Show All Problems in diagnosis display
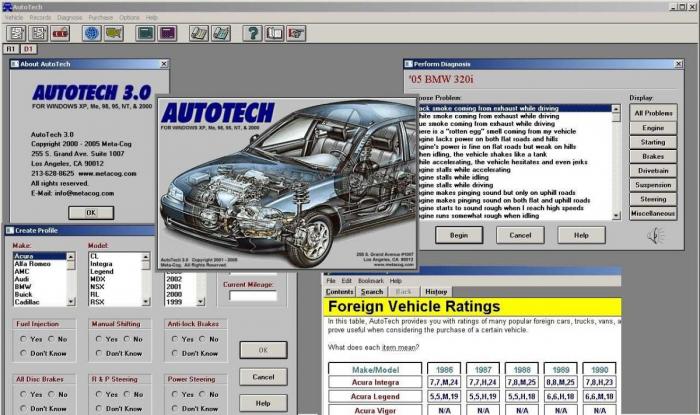 [x=653, y=113]
